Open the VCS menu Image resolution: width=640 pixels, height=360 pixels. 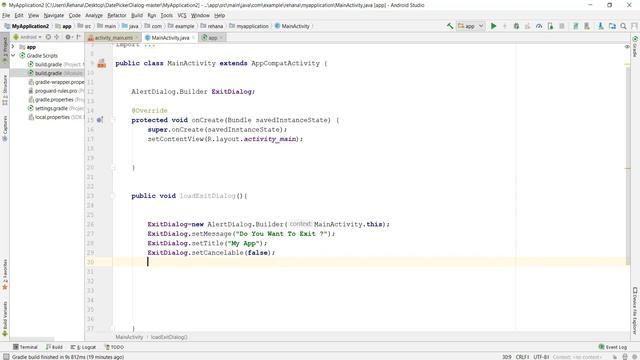tap(182, 15)
